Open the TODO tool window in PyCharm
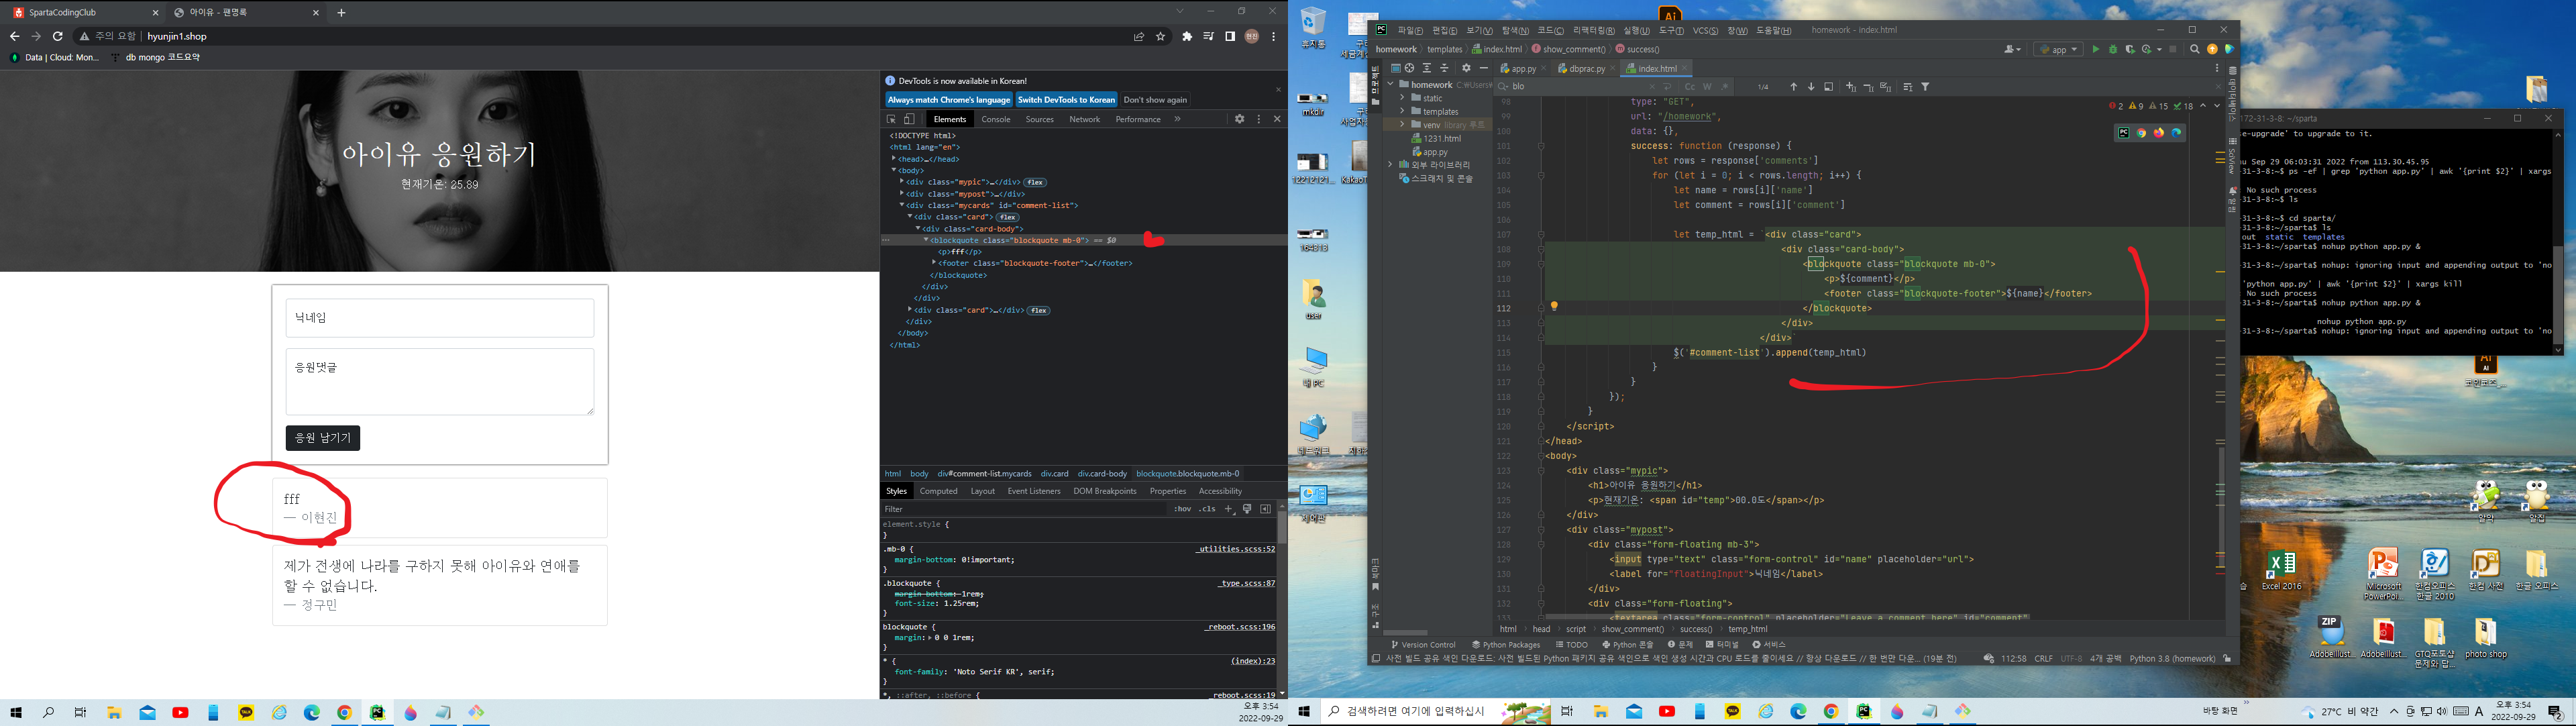Screen dimensions: 2576x726 [1571, 645]
